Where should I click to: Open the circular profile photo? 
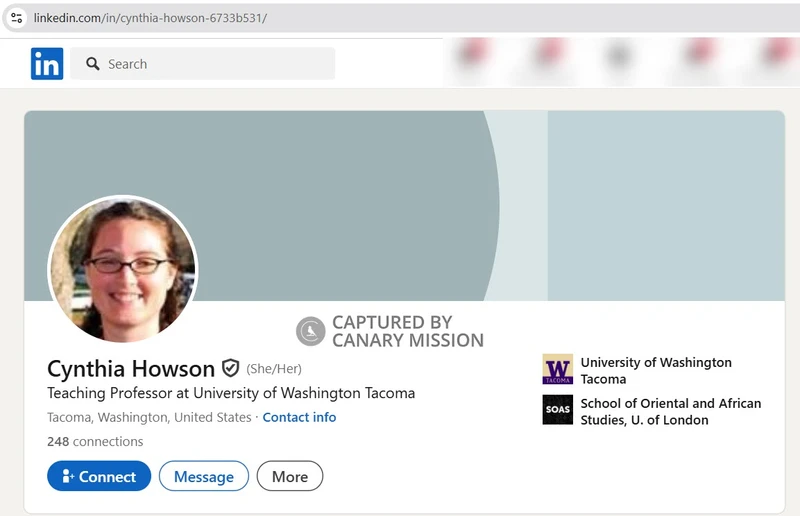click(x=123, y=270)
